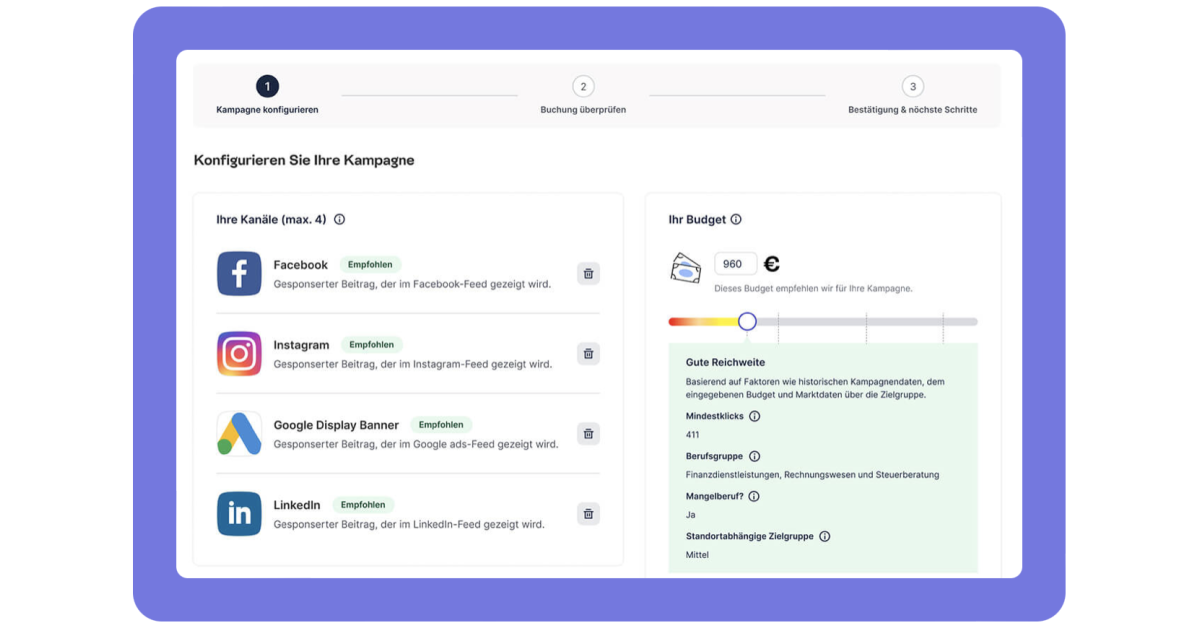Click the LinkedIn logo icon

pyautogui.click(x=239, y=514)
